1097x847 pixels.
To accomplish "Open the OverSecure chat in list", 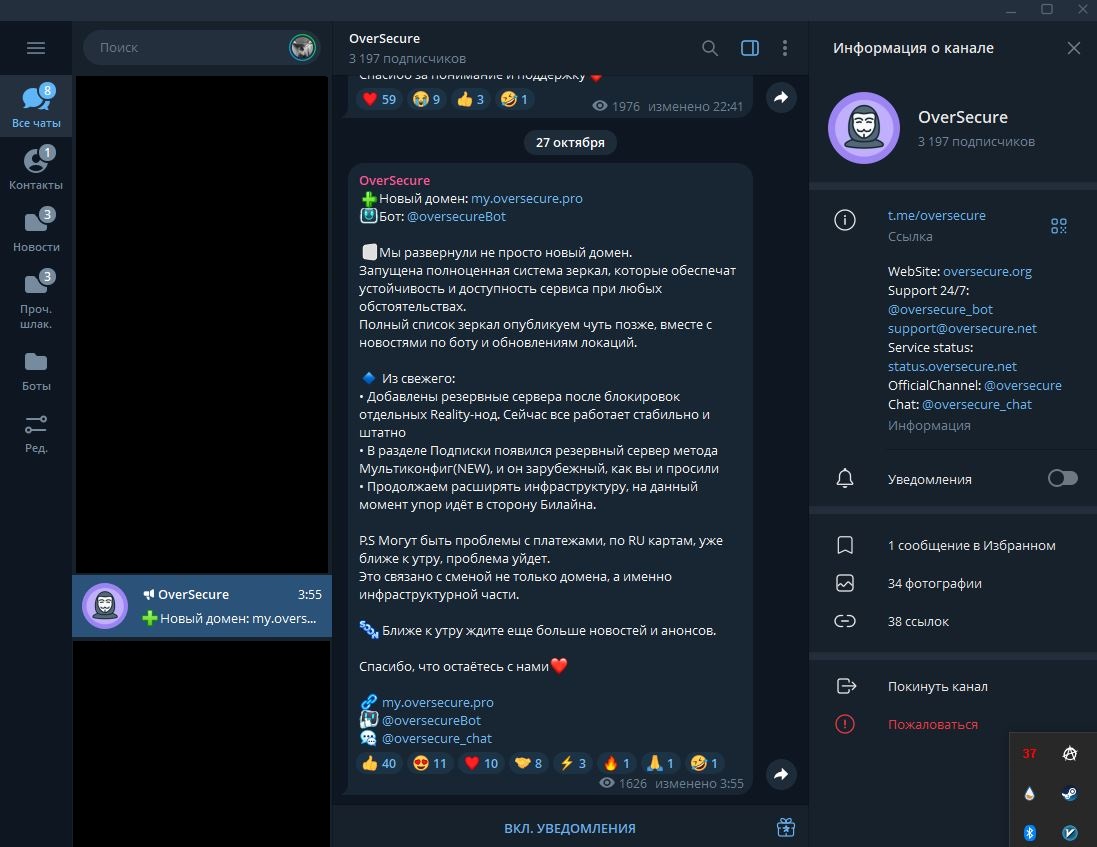I will tap(201, 606).
